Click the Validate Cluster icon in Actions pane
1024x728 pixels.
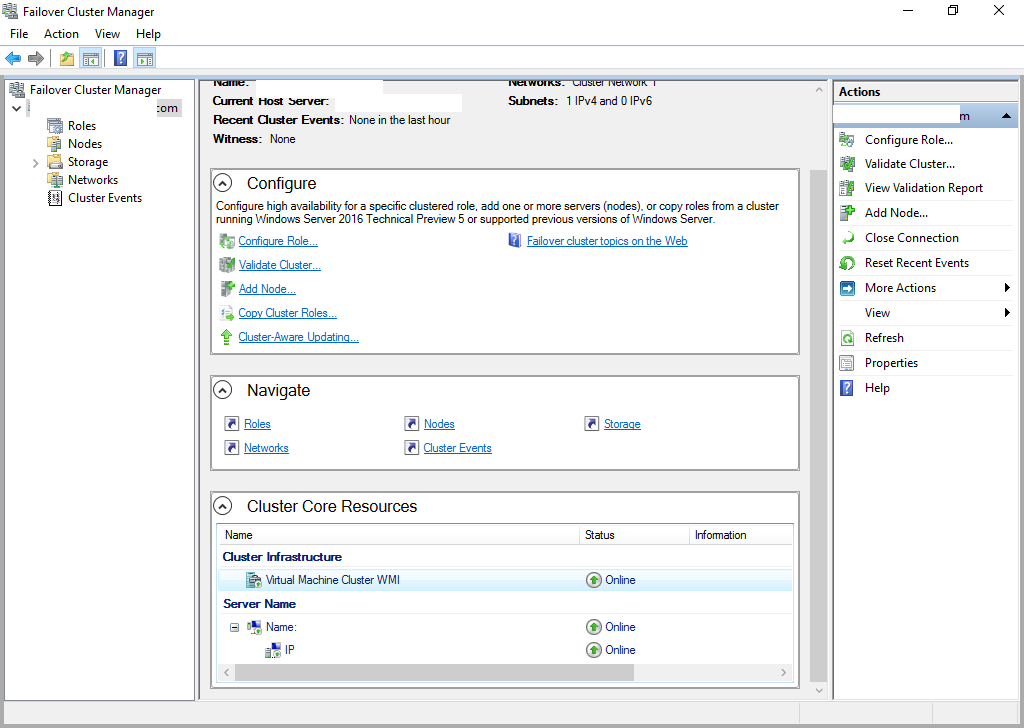click(847, 164)
